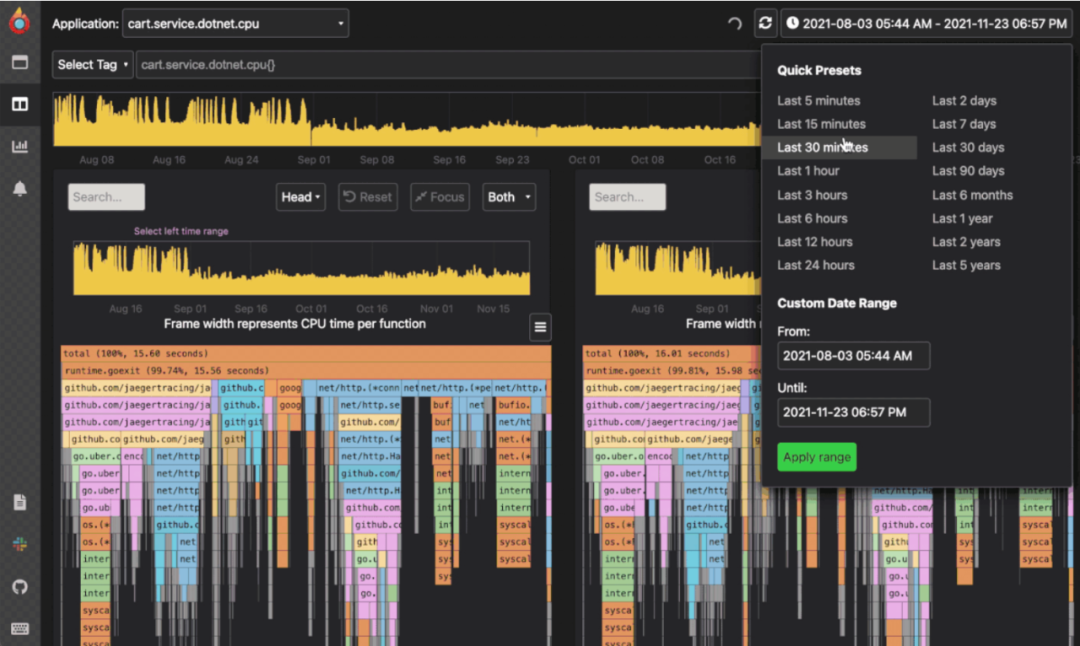Click the left time range timeline chart
This screenshot has width=1080, height=646.
302,268
